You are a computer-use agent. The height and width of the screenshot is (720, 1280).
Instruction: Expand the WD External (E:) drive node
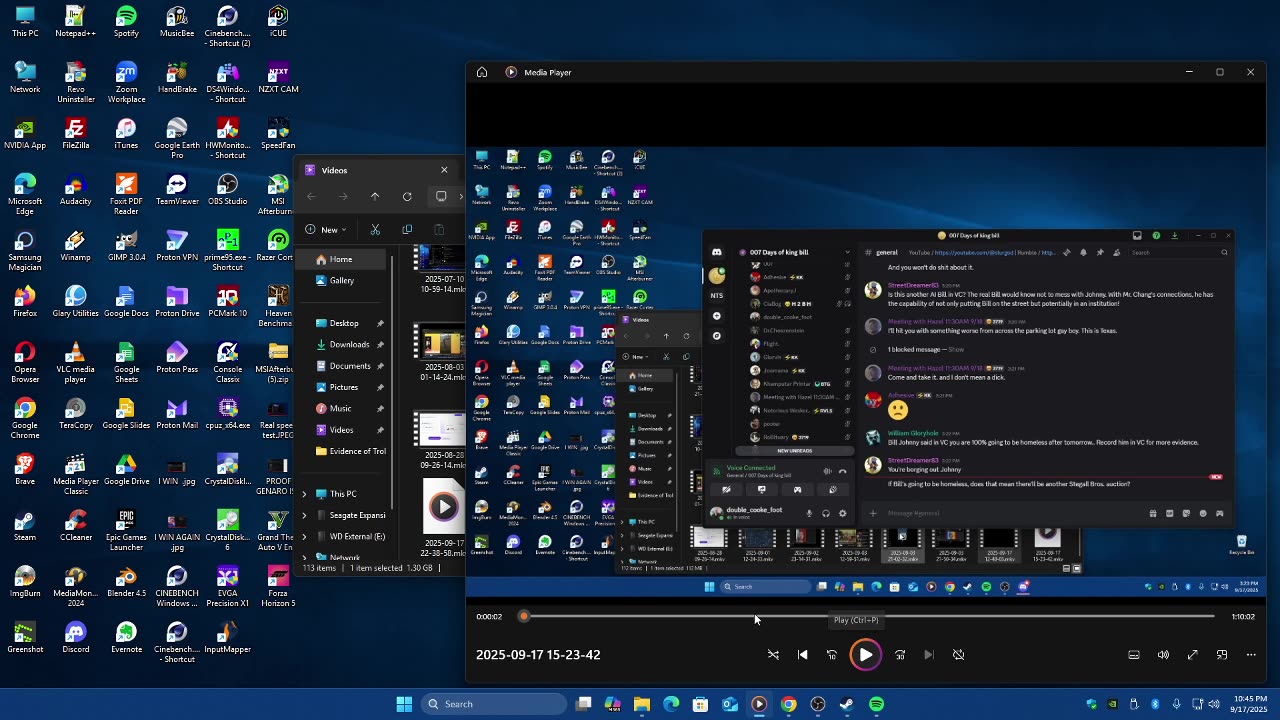pos(305,536)
